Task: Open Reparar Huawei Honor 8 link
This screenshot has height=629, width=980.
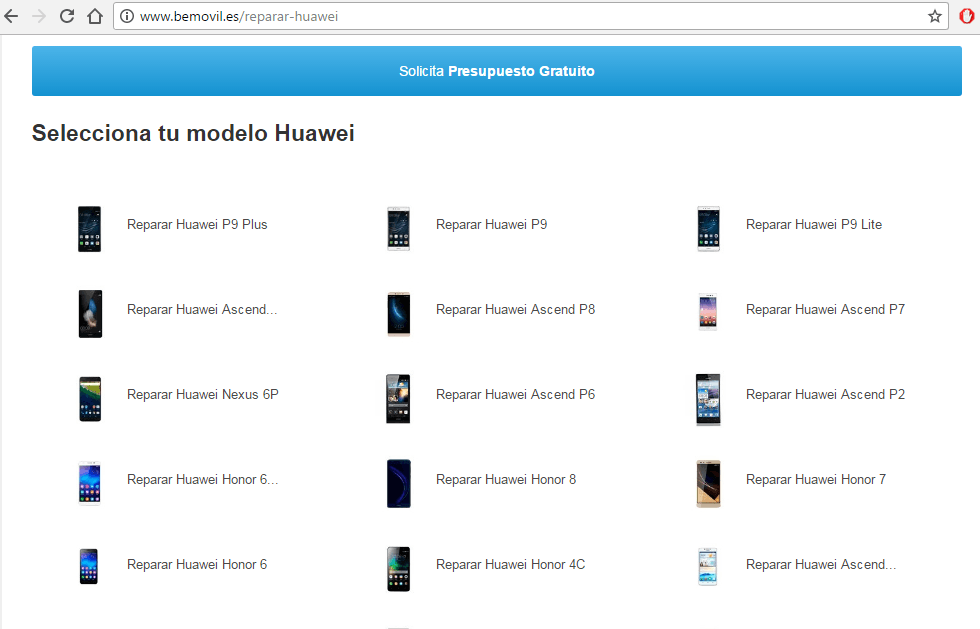Action: pos(506,480)
